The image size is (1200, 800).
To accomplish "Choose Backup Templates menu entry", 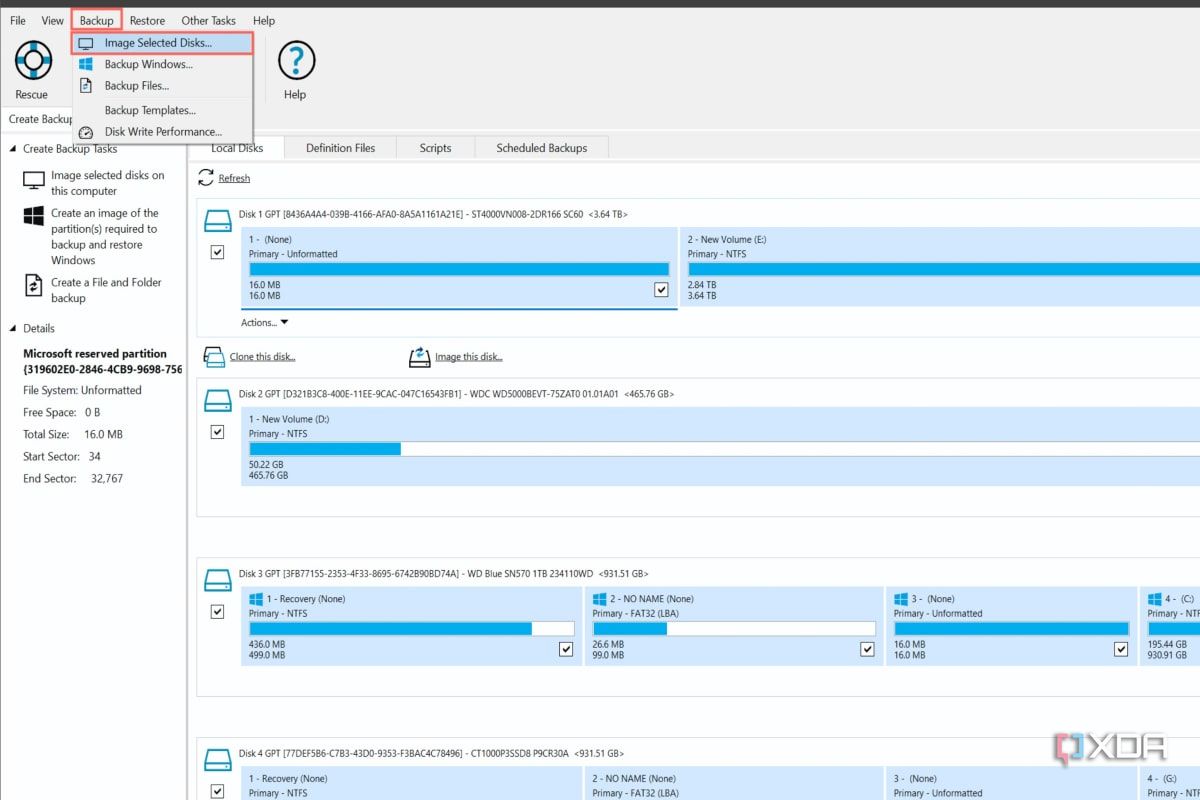I will [x=163, y=110].
